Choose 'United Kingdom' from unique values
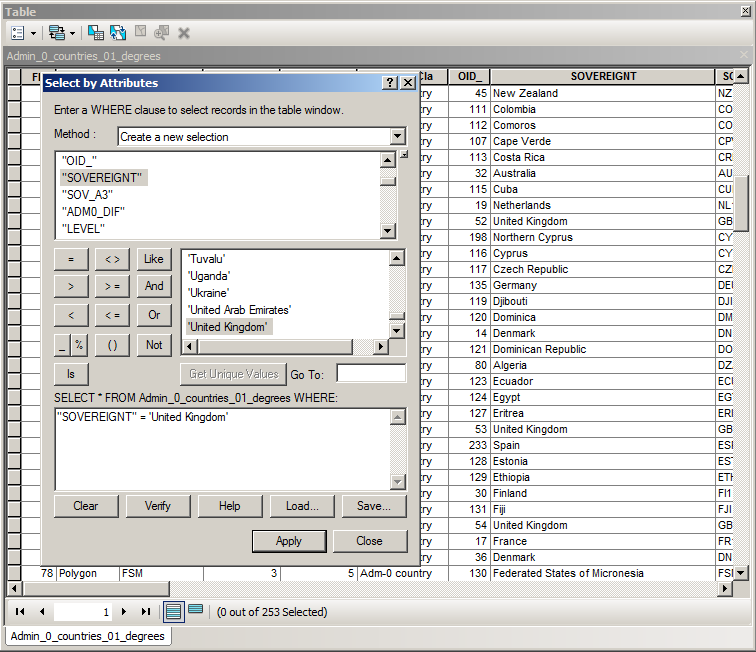756x652 pixels. coord(228,327)
